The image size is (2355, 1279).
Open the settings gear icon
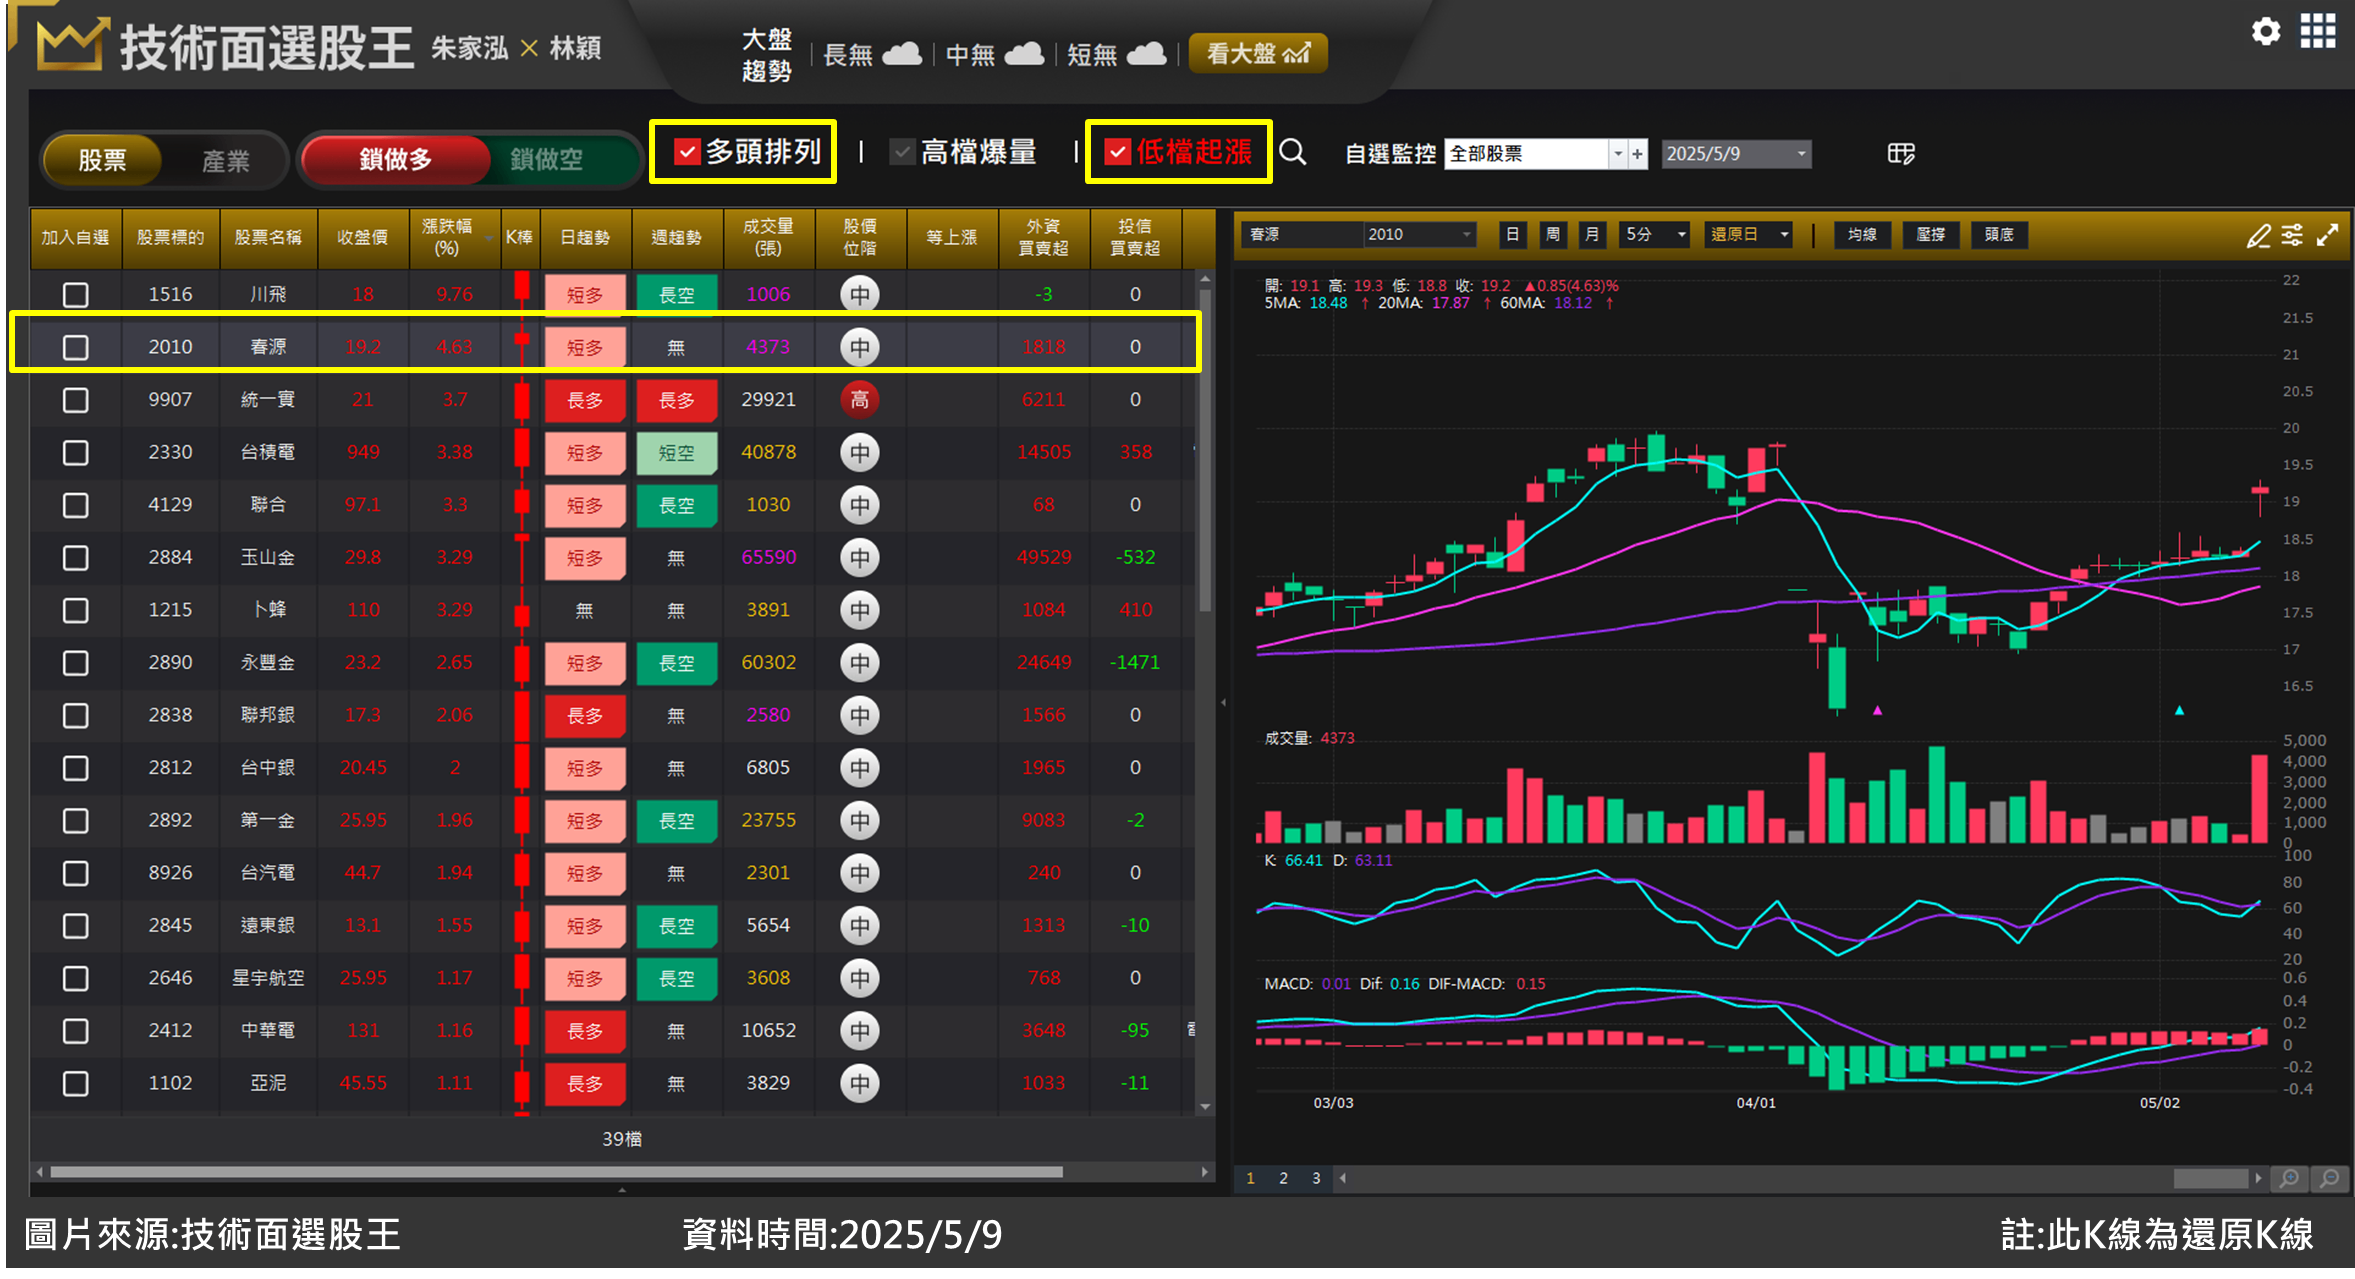[x=2265, y=32]
